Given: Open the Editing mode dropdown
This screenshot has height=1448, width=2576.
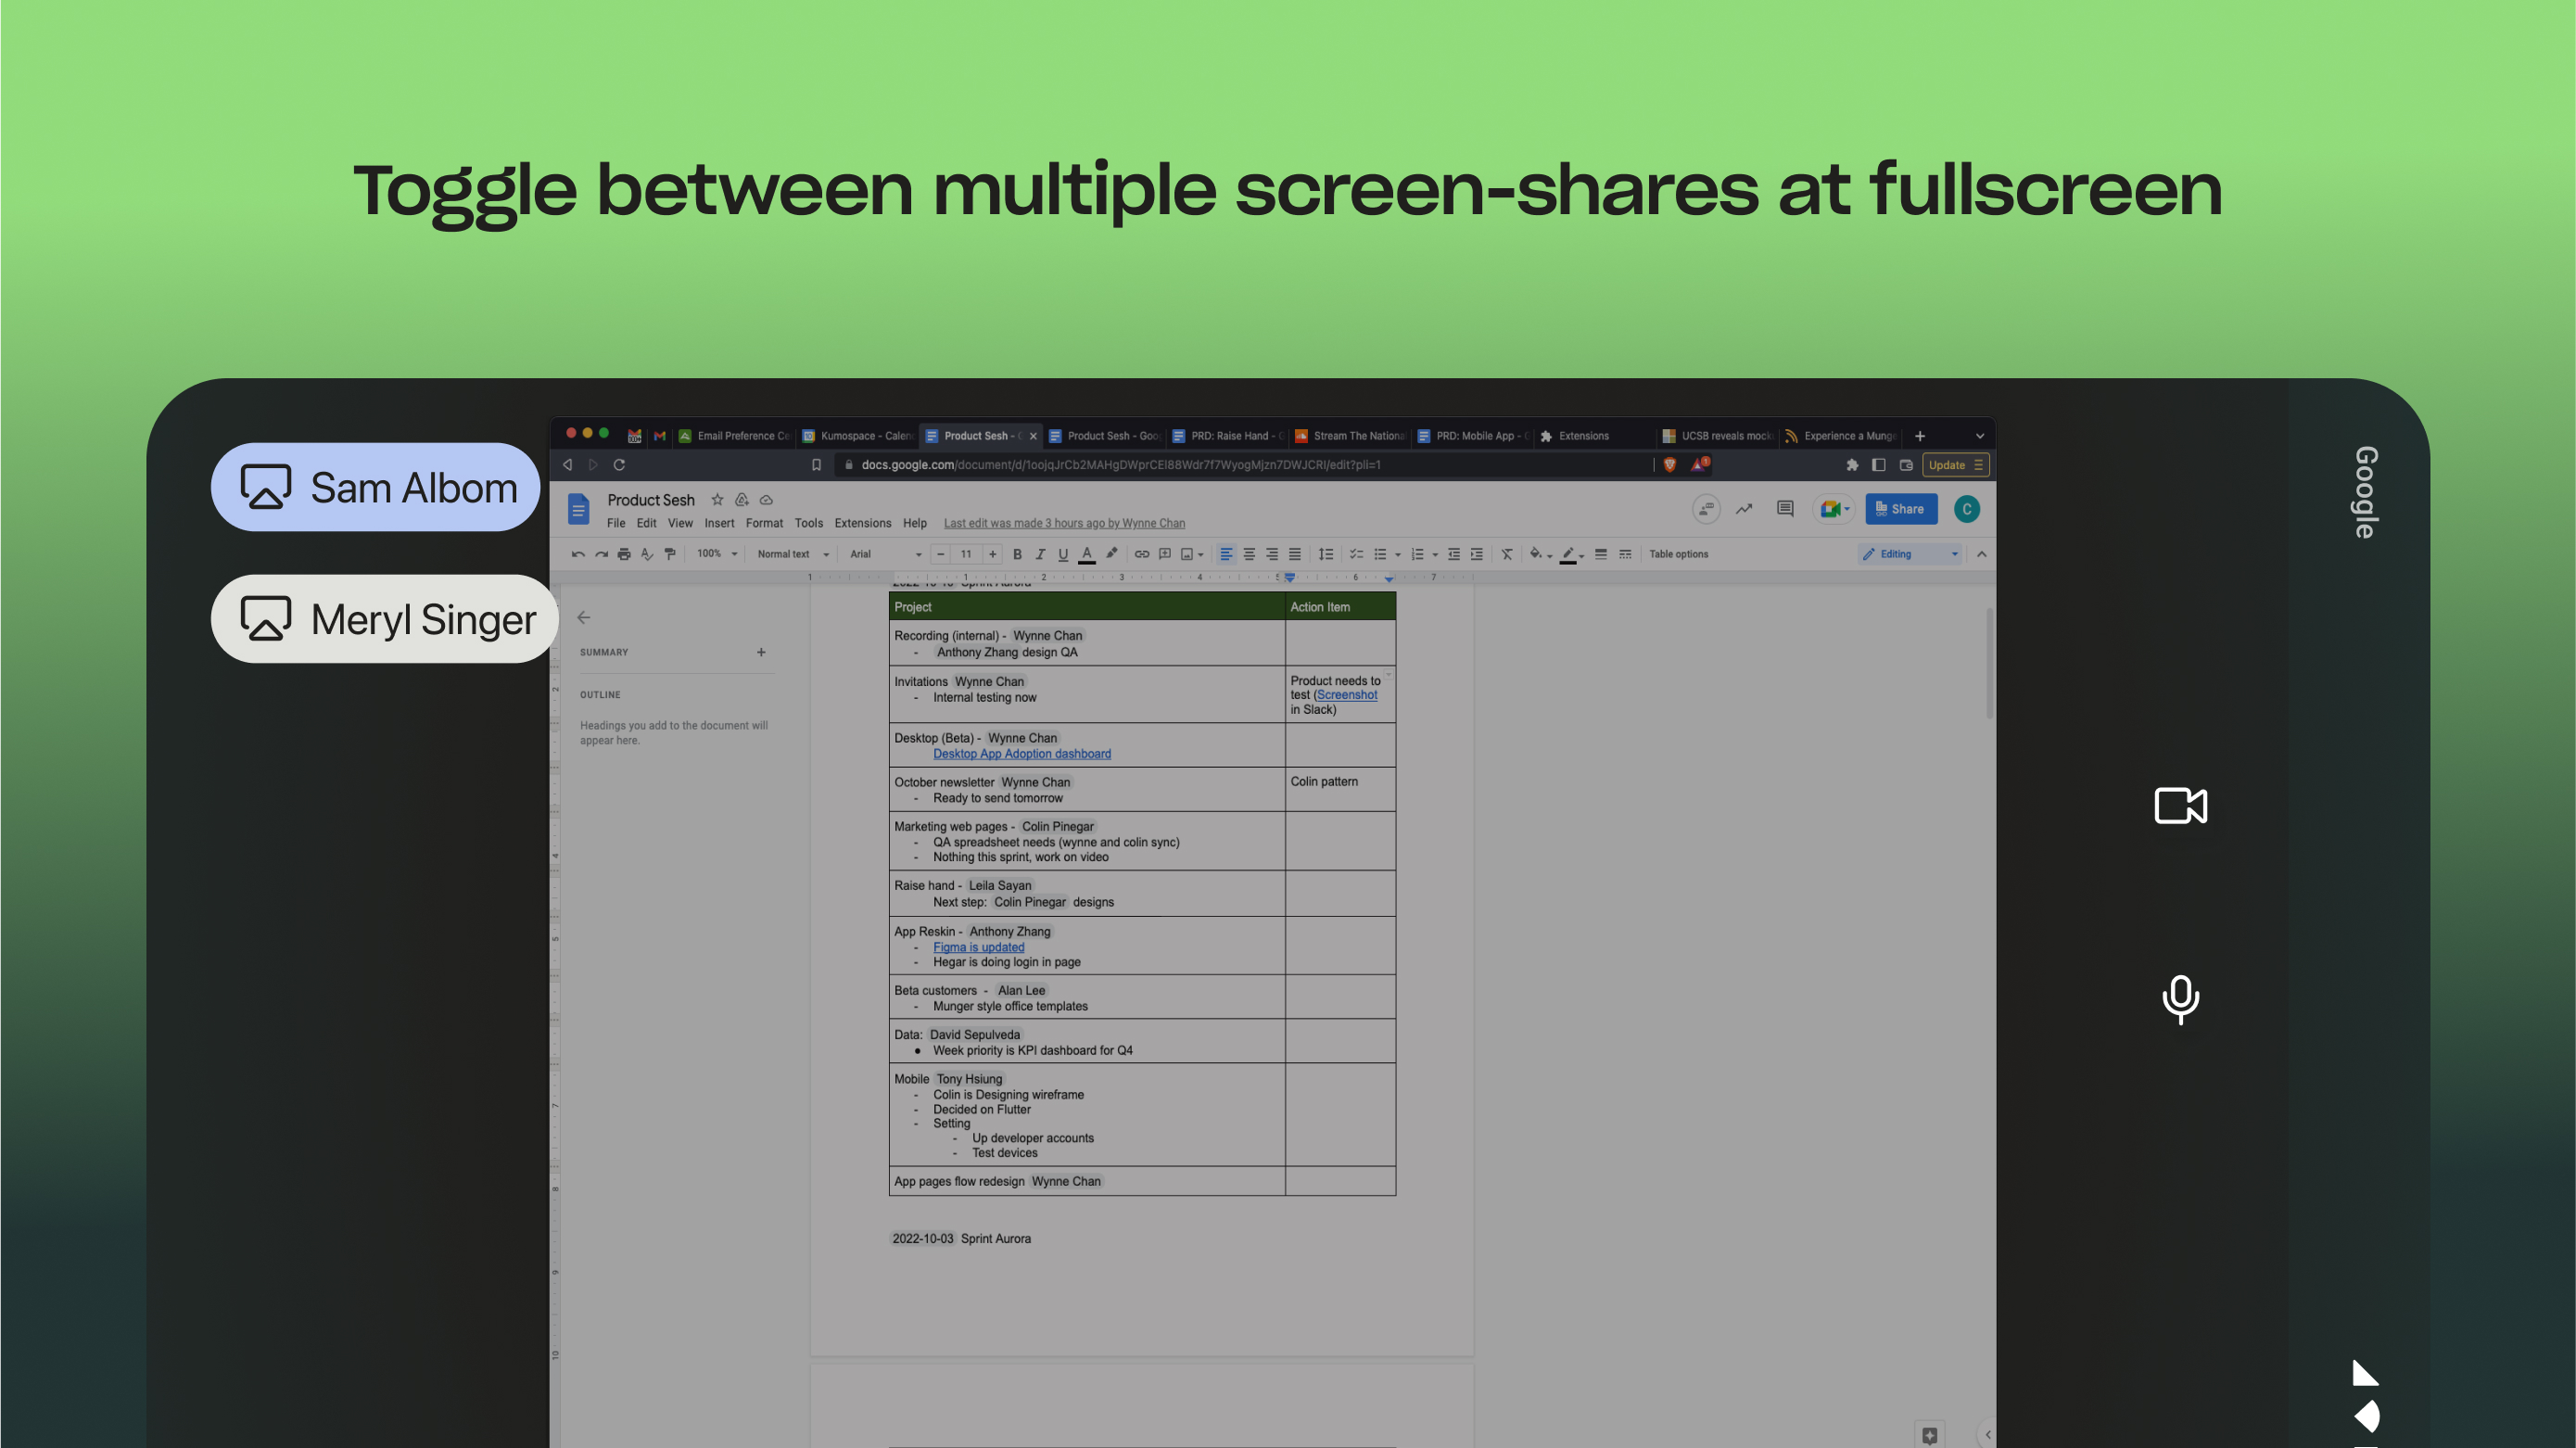Looking at the screenshot, I should point(1910,554).
